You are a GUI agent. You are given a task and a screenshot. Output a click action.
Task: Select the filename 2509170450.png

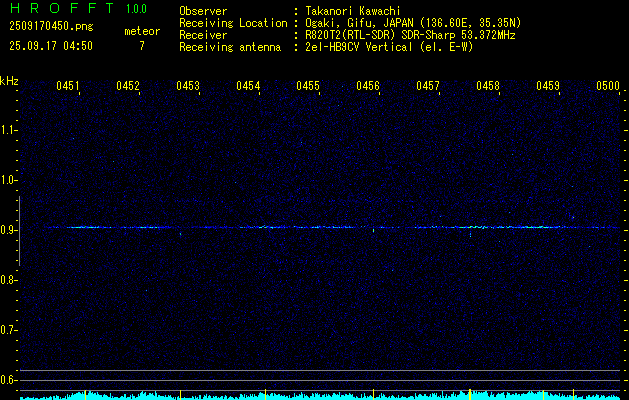[x=51, y=26]
